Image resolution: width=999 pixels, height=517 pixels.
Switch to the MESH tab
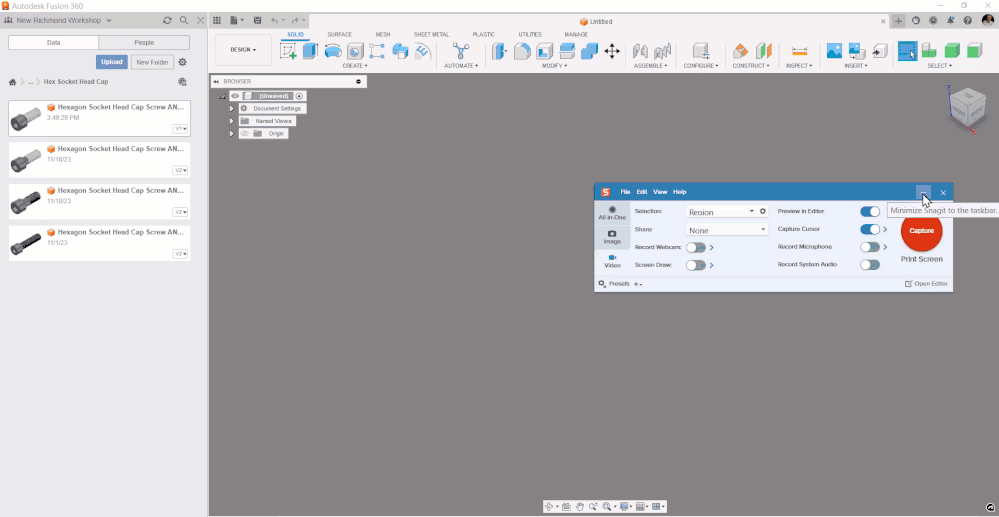tap(383, 34)
